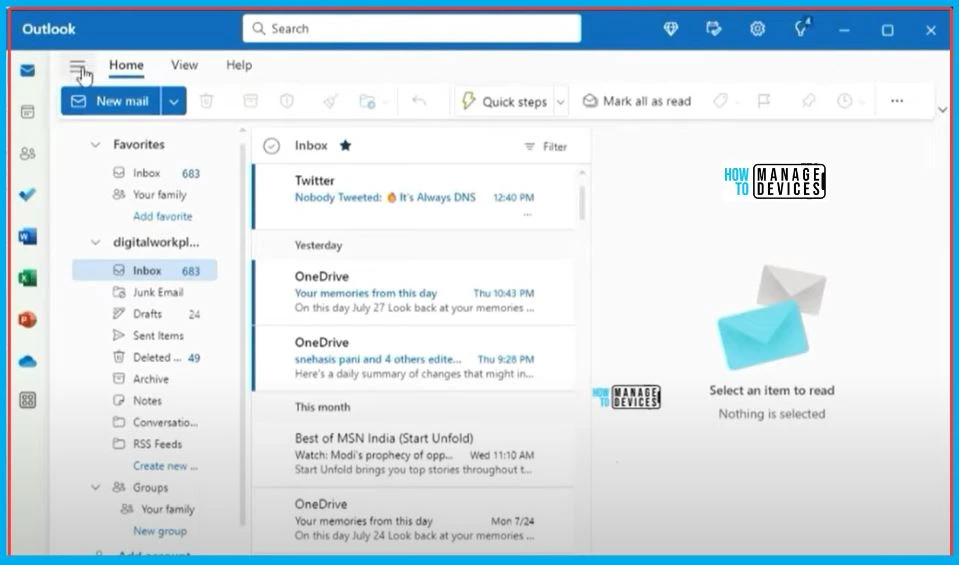Open the Home tab

[x=127, y=65]
